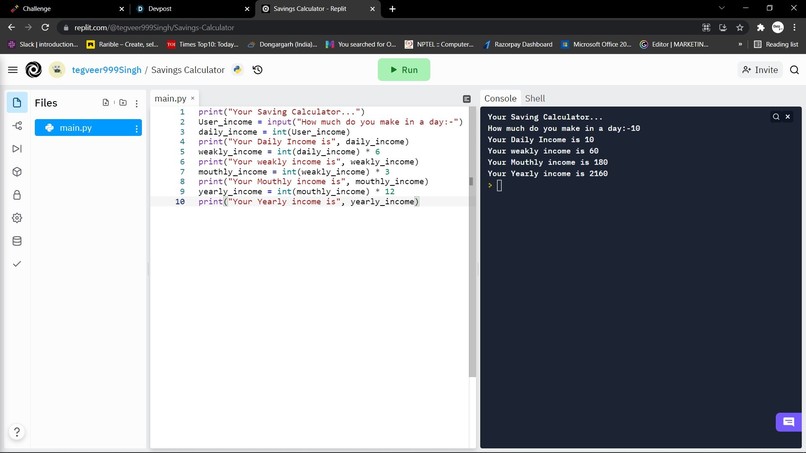
Task: Open the Debugger sidebar icon
Action: point(17,149)
